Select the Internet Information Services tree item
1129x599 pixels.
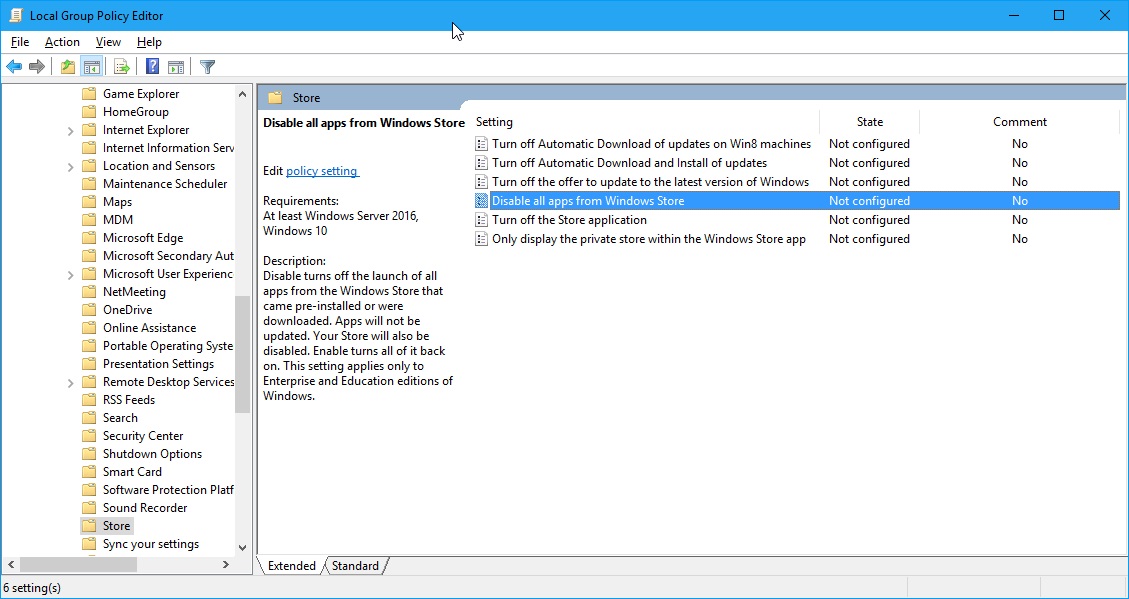coord(168,148)
